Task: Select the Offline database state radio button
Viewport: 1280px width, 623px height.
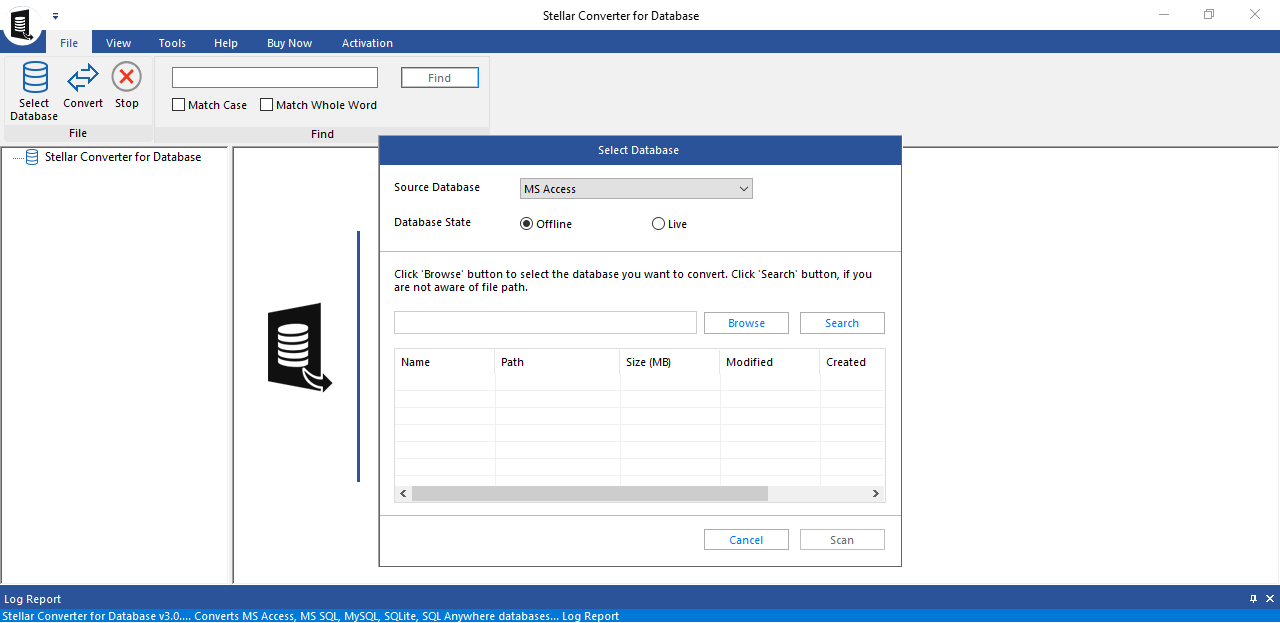Action: coord(526,224)
